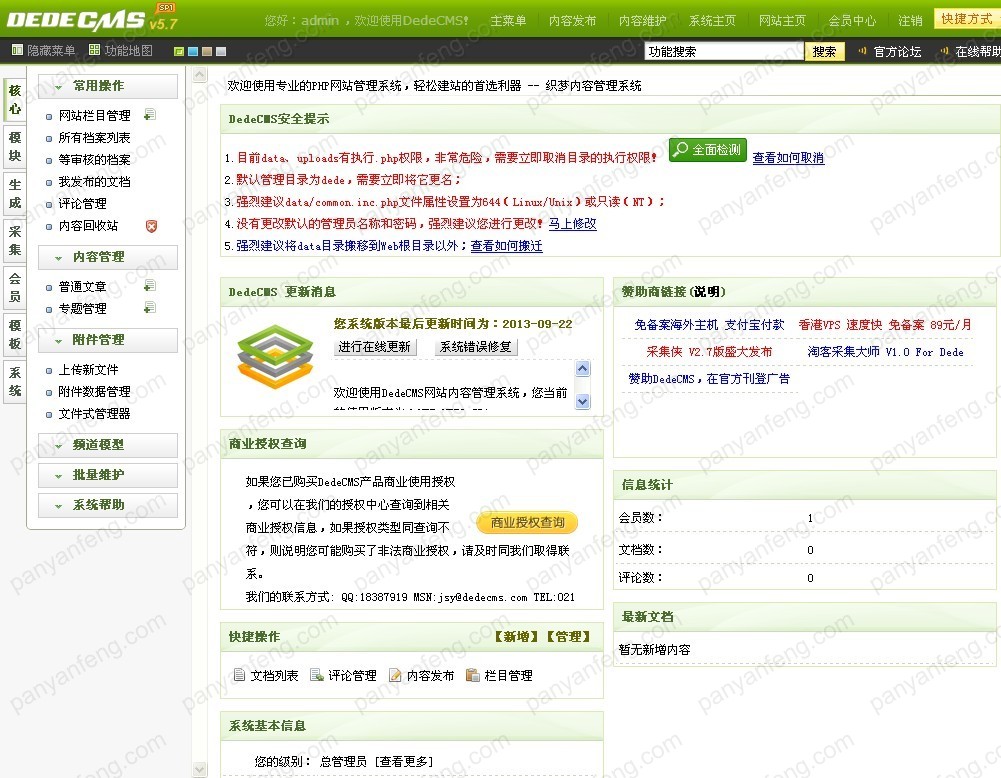Expand the 批量维护 menu group
The height and width of the screenshot is (778, 1001).
click(x=108, y=475)
